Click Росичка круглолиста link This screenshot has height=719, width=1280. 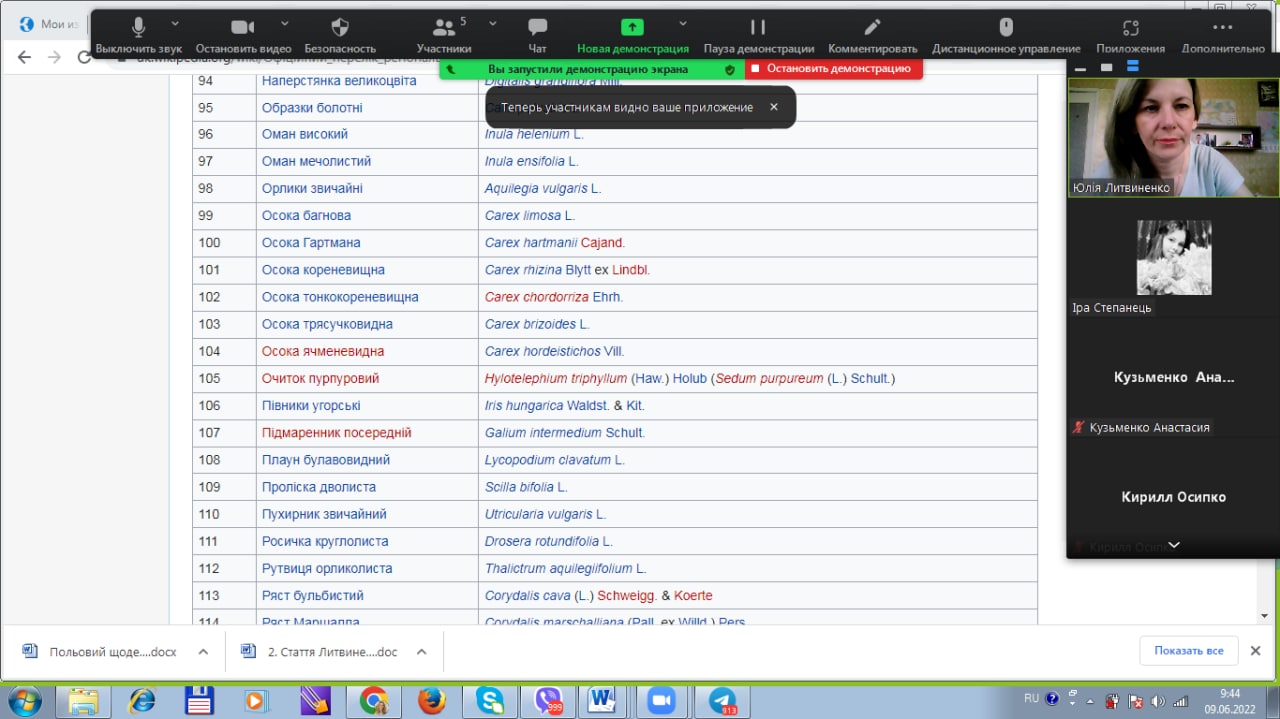pos(327,541)
